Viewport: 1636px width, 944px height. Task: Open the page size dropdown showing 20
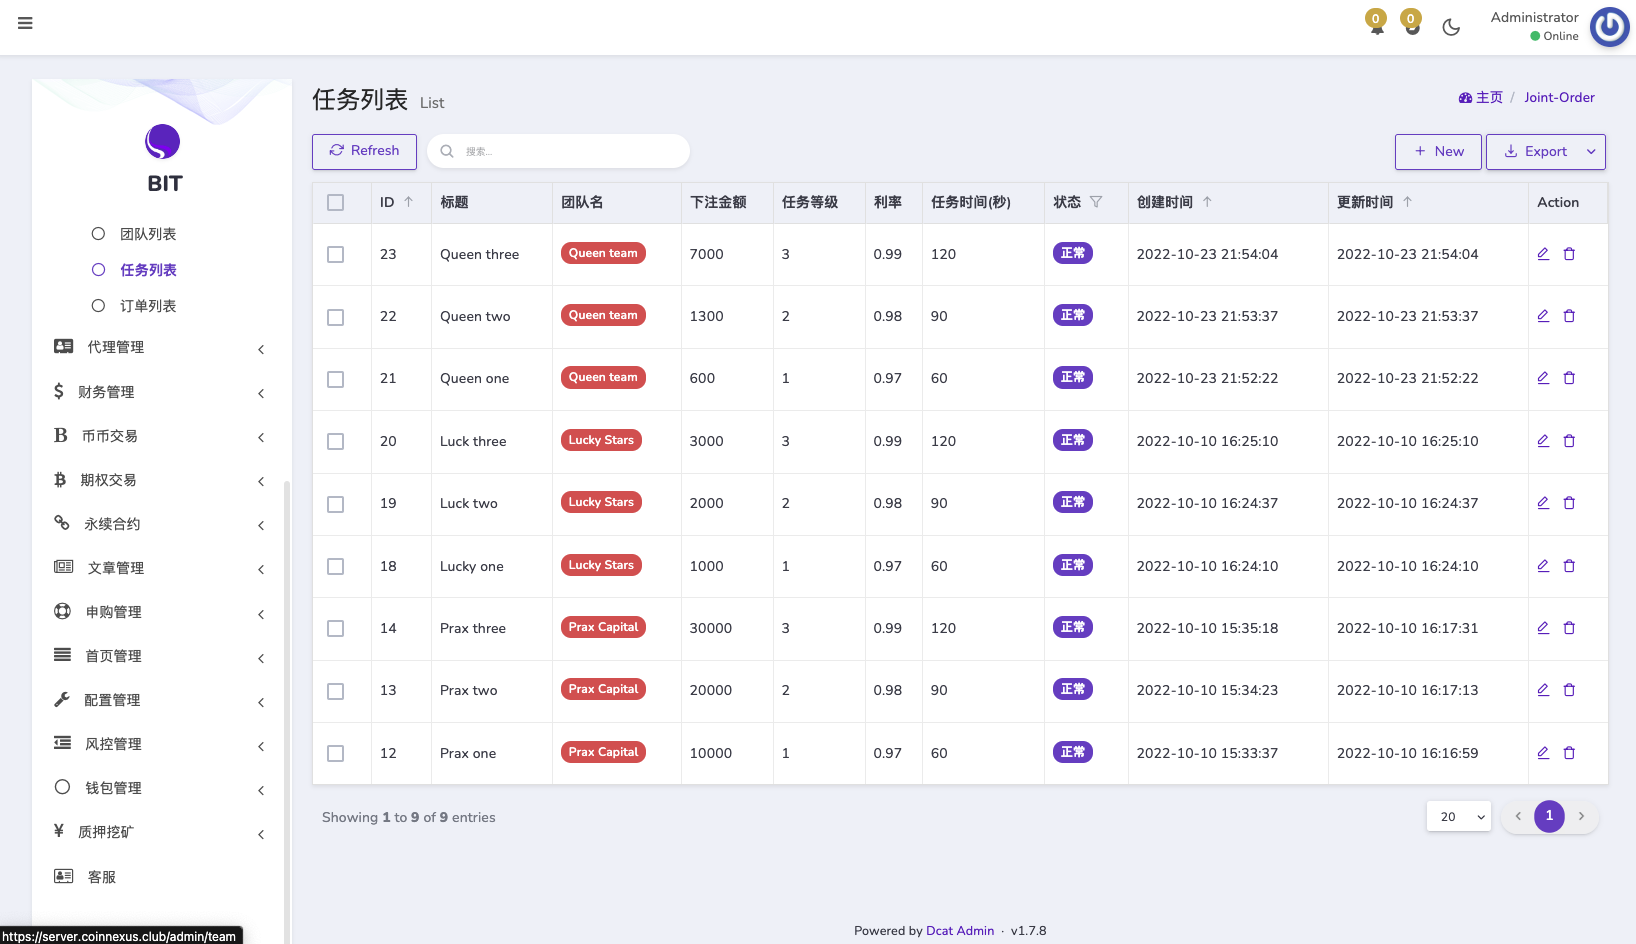[1458, 817]
